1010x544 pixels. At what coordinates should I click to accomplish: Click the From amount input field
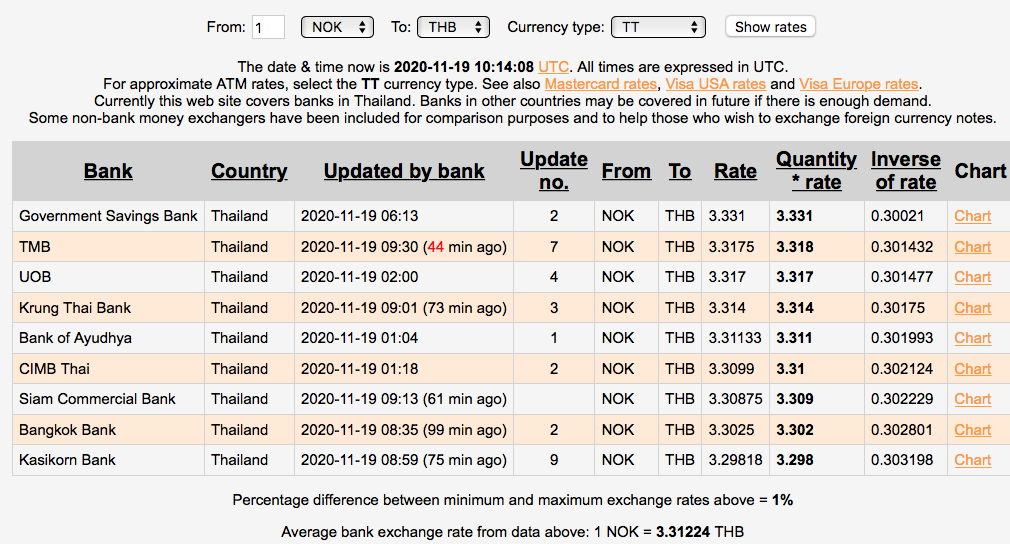click(269, 27)
